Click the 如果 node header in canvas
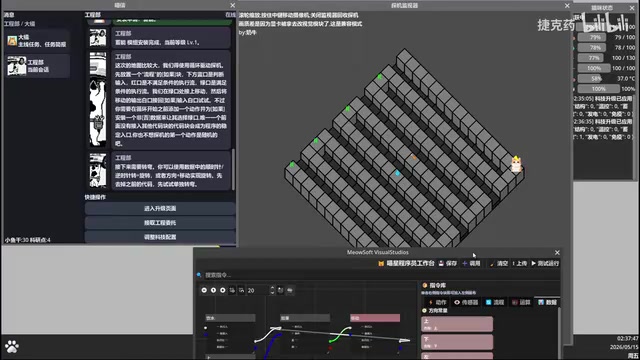This screenshot has width=640, height=360. click(305, 318)
